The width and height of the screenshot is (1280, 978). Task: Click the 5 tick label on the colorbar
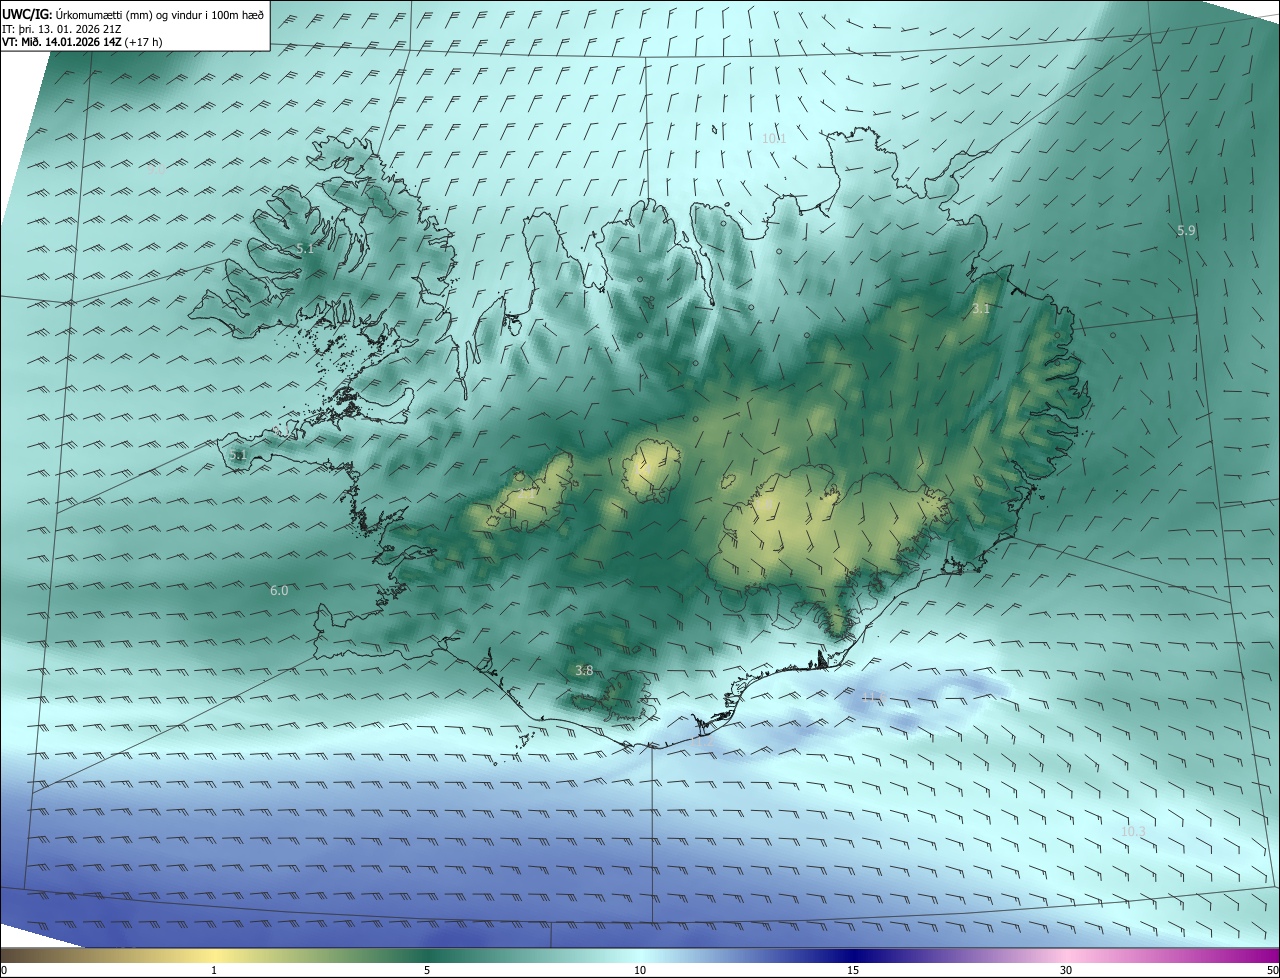coord(427,970)
